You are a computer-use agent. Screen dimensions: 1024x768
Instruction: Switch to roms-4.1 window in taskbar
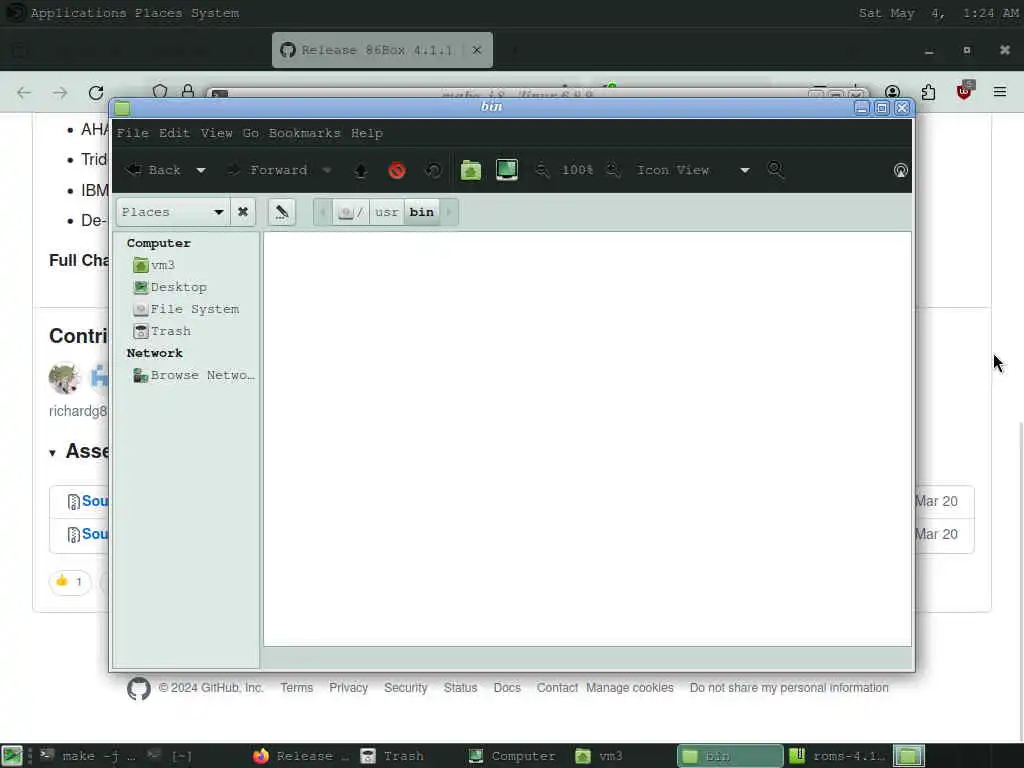click(837, 756)
